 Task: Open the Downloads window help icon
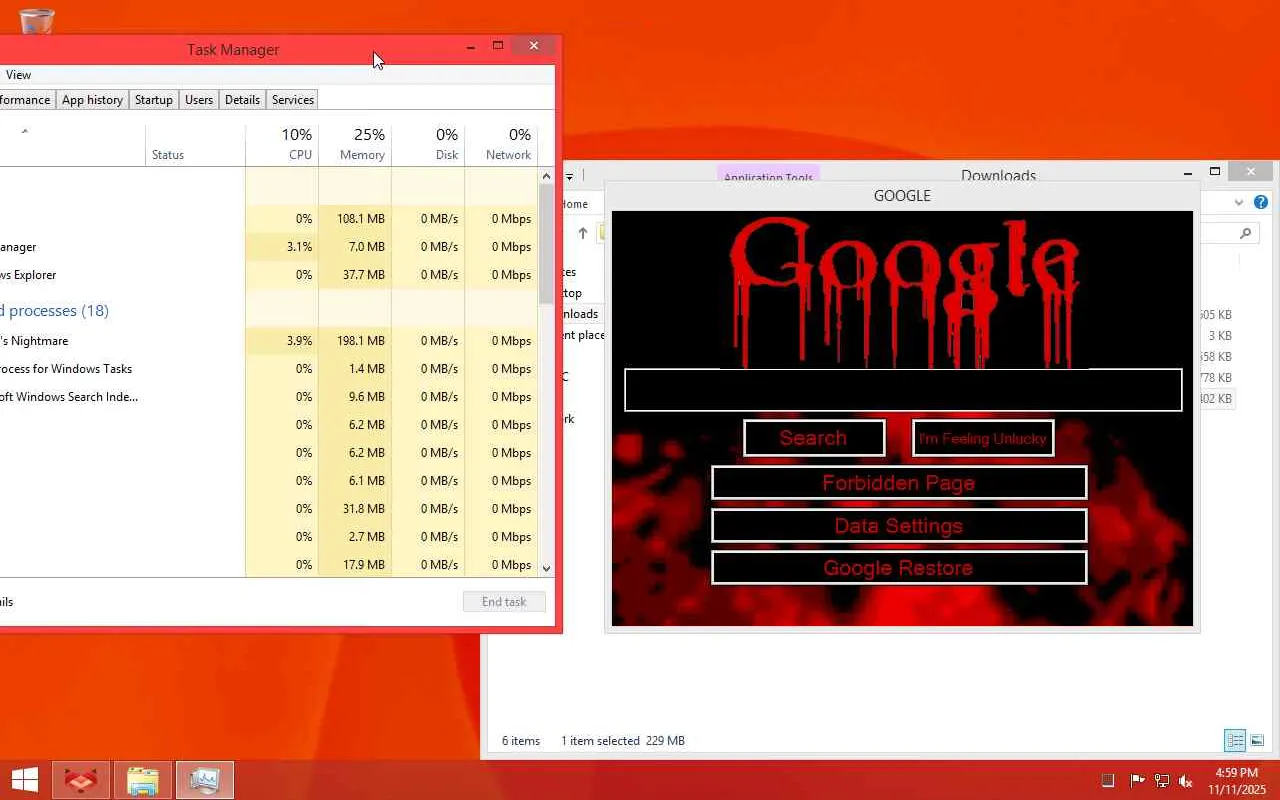tap(1261, 202)
